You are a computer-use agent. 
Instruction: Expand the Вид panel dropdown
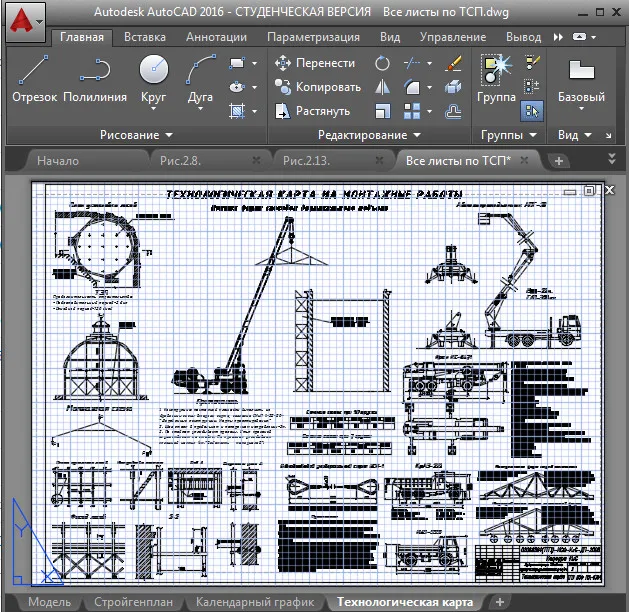tap(575, 135)
